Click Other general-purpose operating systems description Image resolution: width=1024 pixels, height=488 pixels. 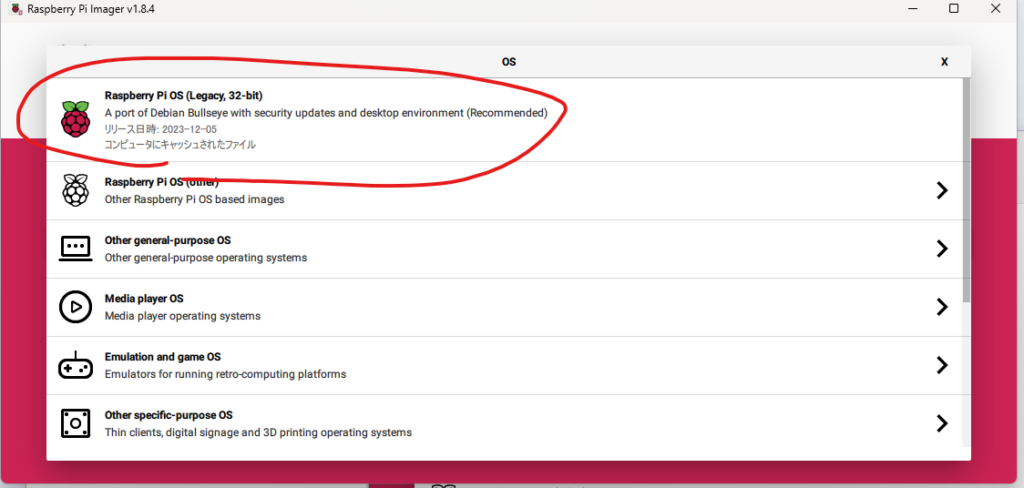[206, 258]
